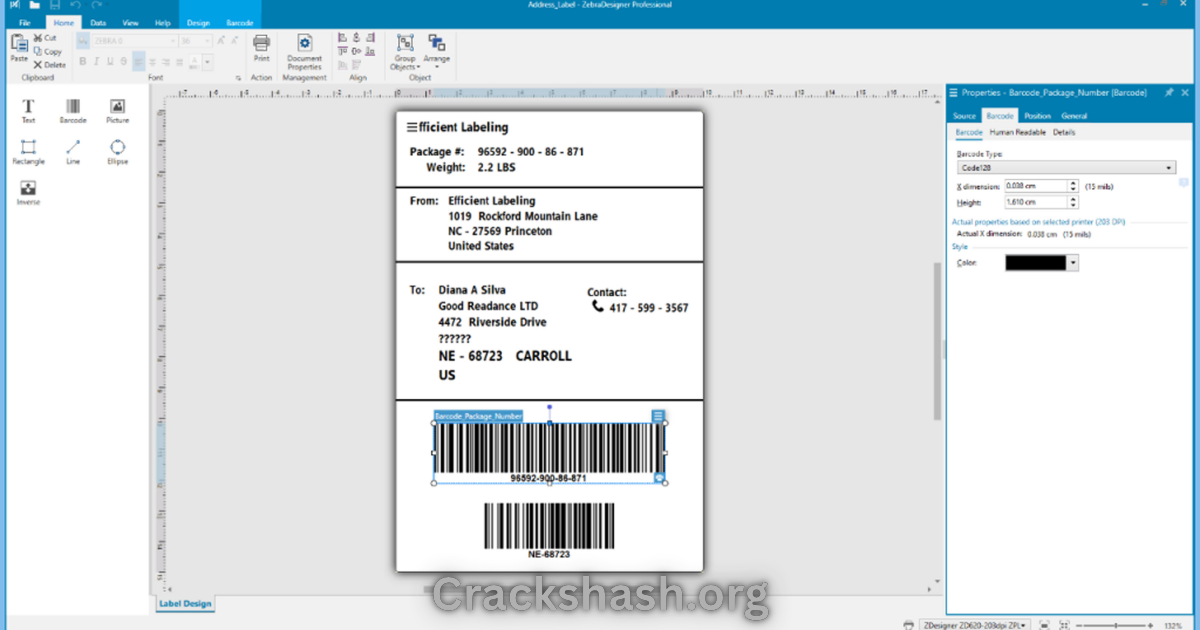Click the canvas vertical scrollbar
Image resolution: width=1200 pixels, height=630 pixels.
pos(937,340)
